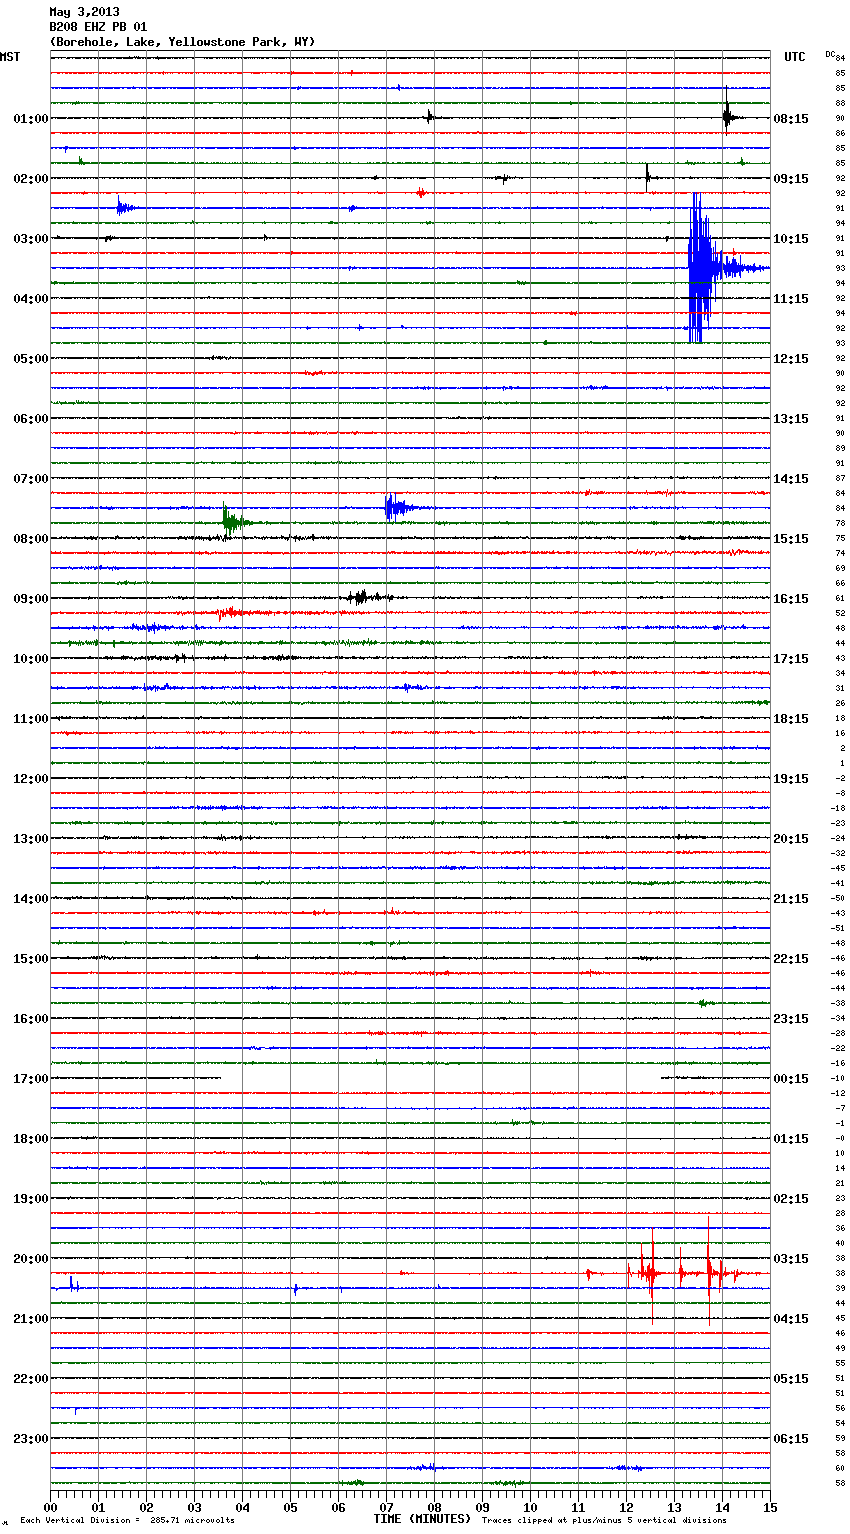Click the 22:15 UTC time label
The height and width of the screenshot is (1534, 850).
click(x=791, y=958)
